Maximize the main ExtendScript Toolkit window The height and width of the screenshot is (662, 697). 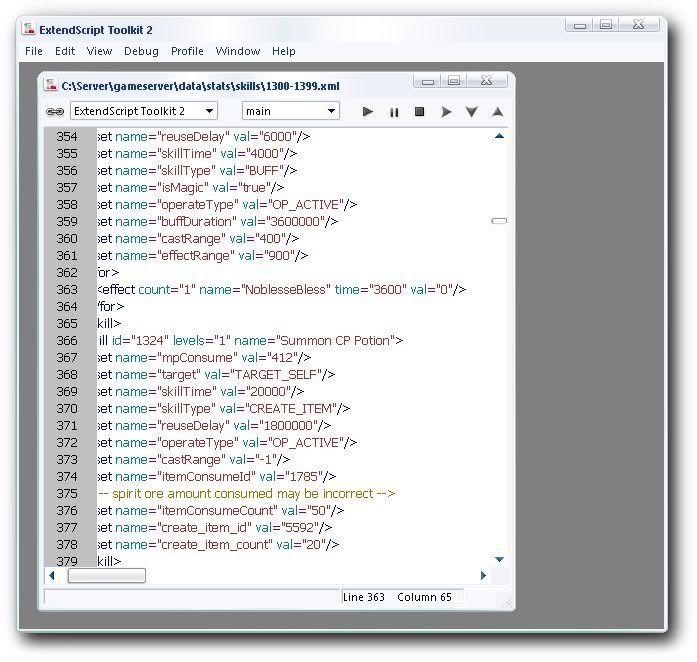606,25
